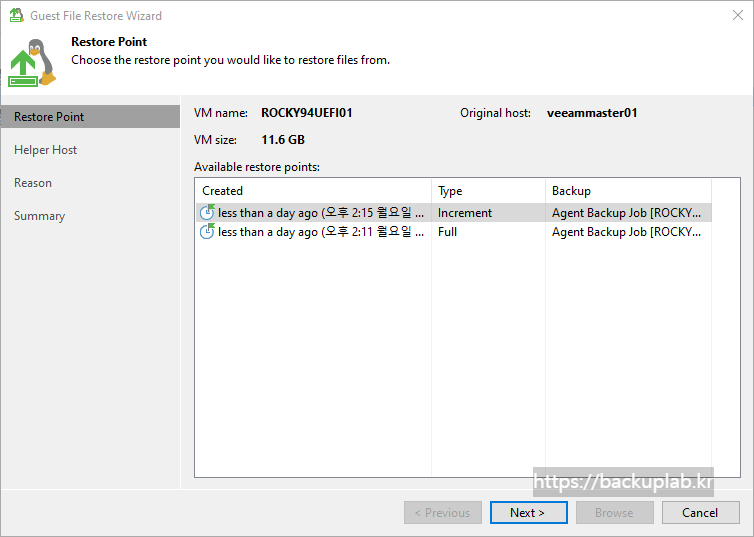Click the Restore Point heading text
754x537 pixels.
pos(109,42)
